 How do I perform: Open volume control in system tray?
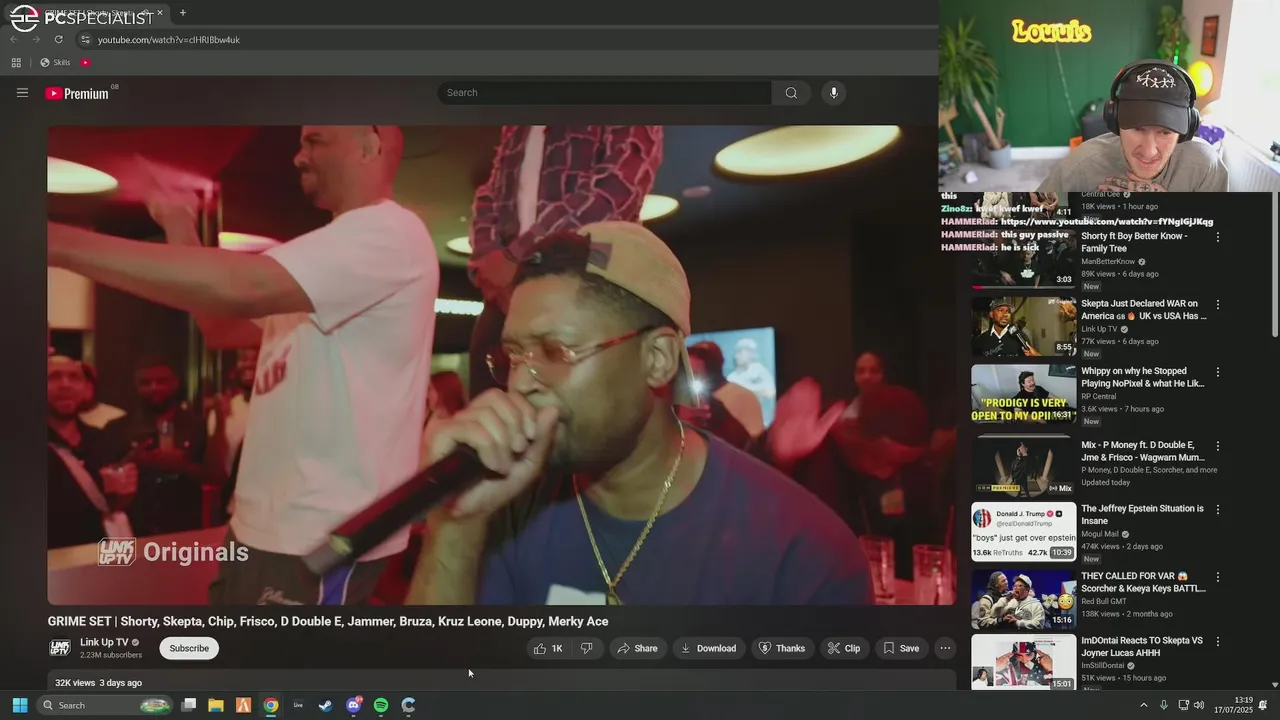click(1198, 705)
